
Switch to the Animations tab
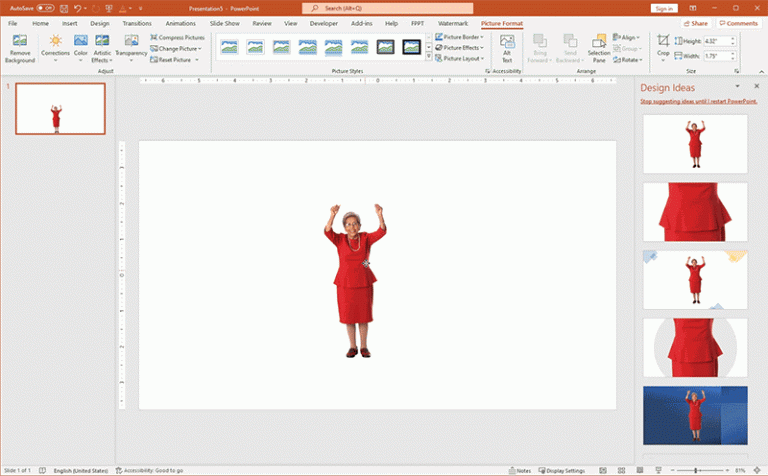point(180,24)
